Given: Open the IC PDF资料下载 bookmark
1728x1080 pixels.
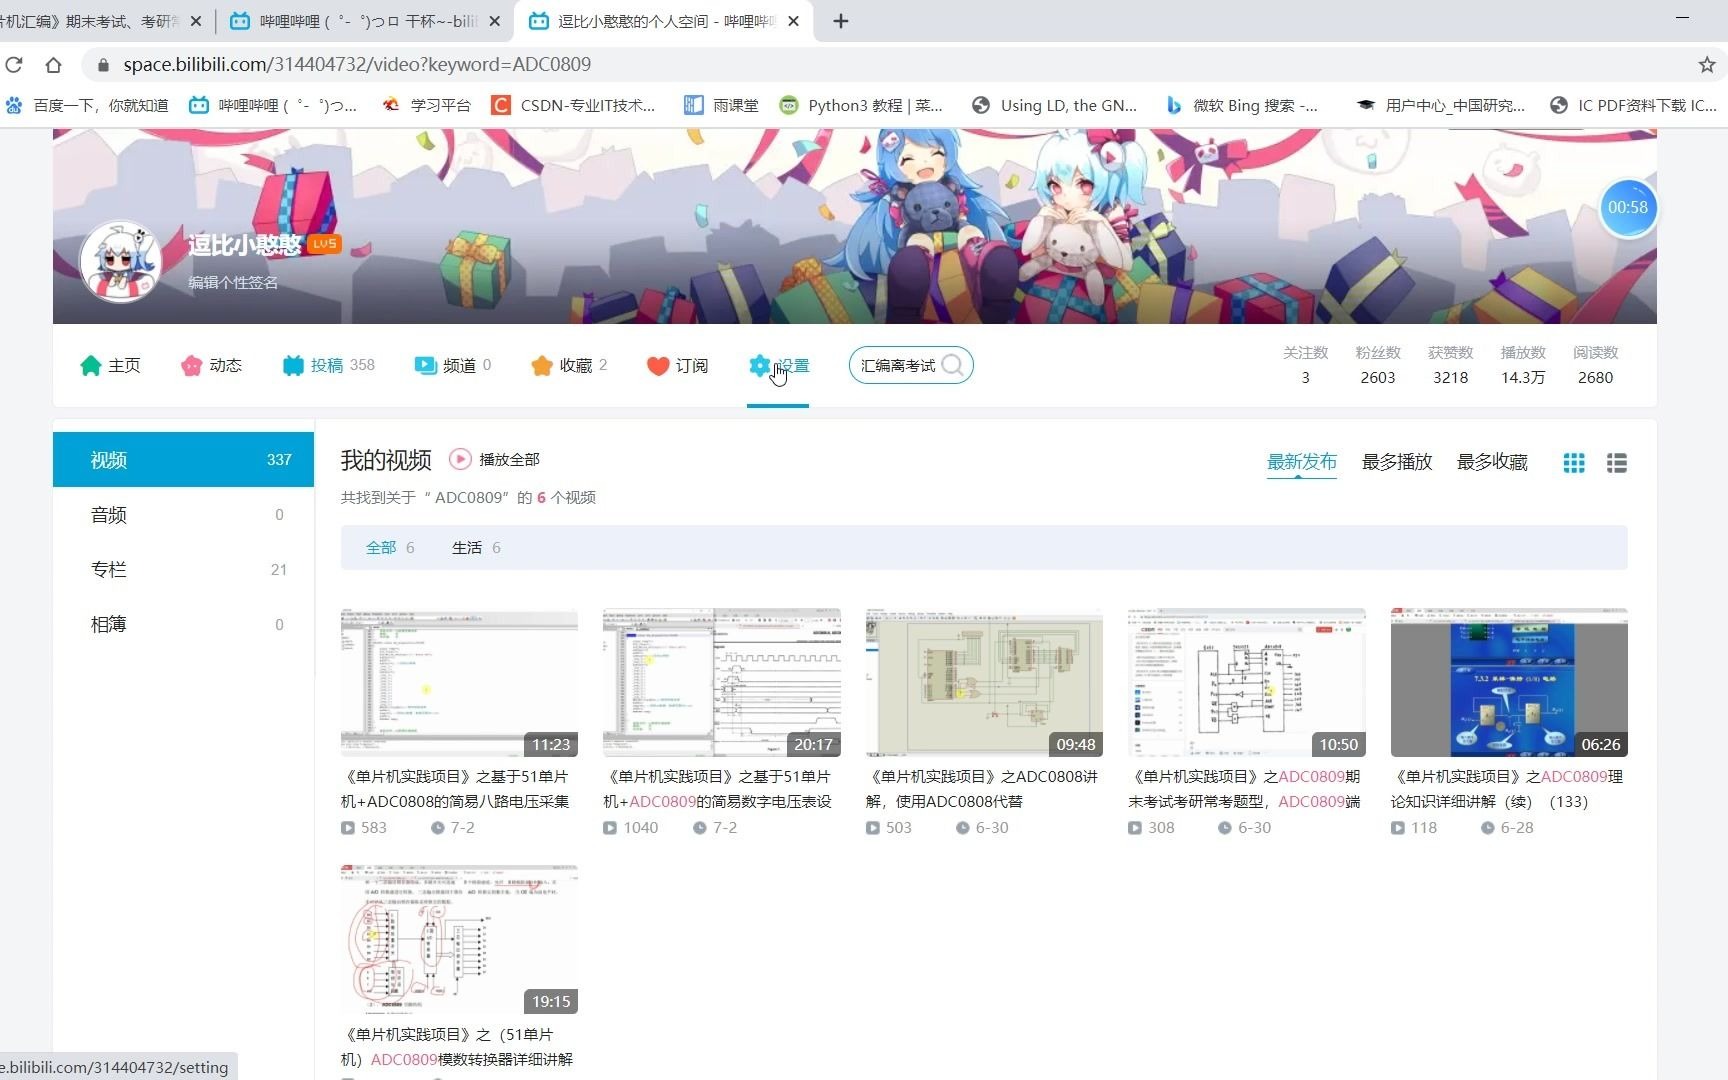Looking at the screenshot, I should pos(1633,105).
